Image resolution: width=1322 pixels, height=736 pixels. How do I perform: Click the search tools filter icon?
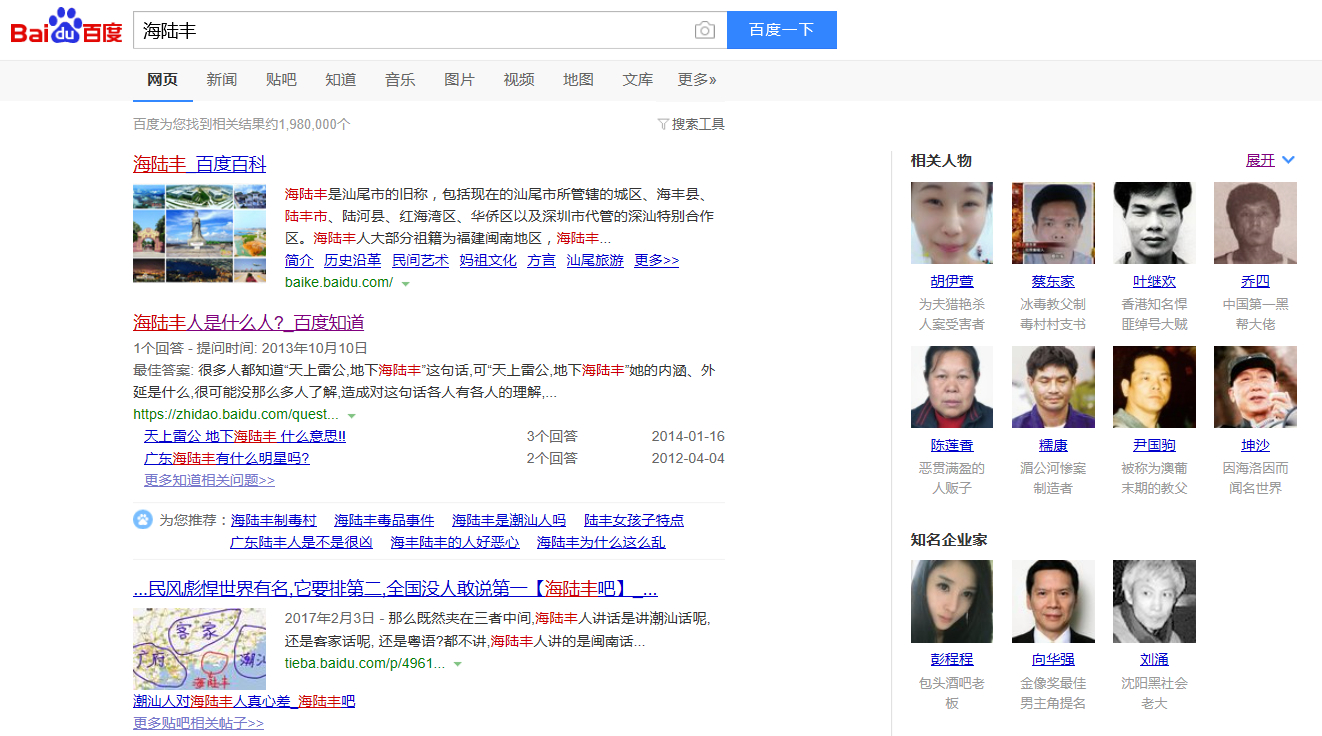[x=663, y=124]
